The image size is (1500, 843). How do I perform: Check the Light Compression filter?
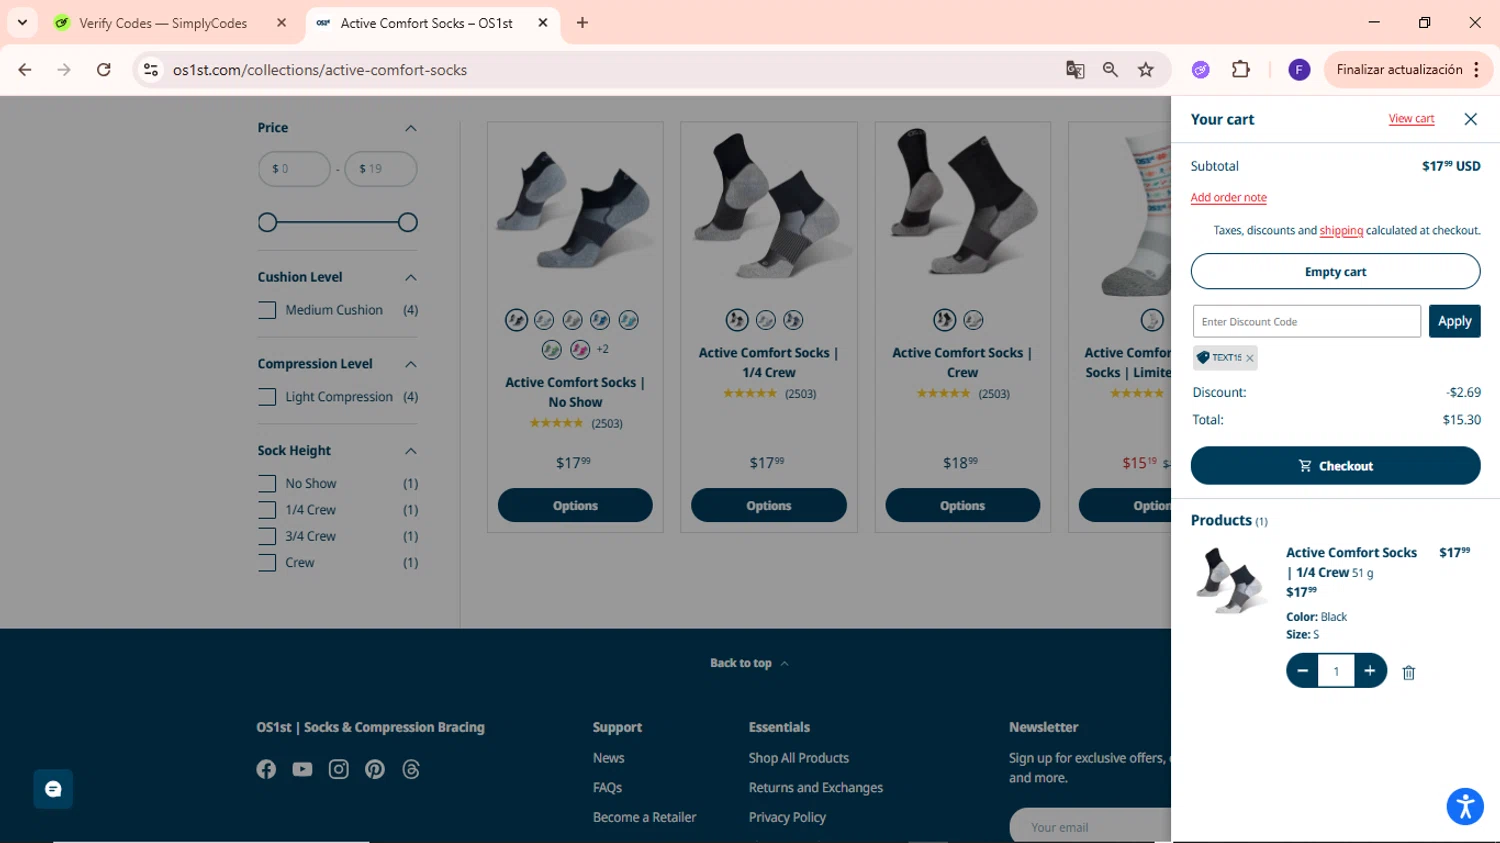pos(267,397)
